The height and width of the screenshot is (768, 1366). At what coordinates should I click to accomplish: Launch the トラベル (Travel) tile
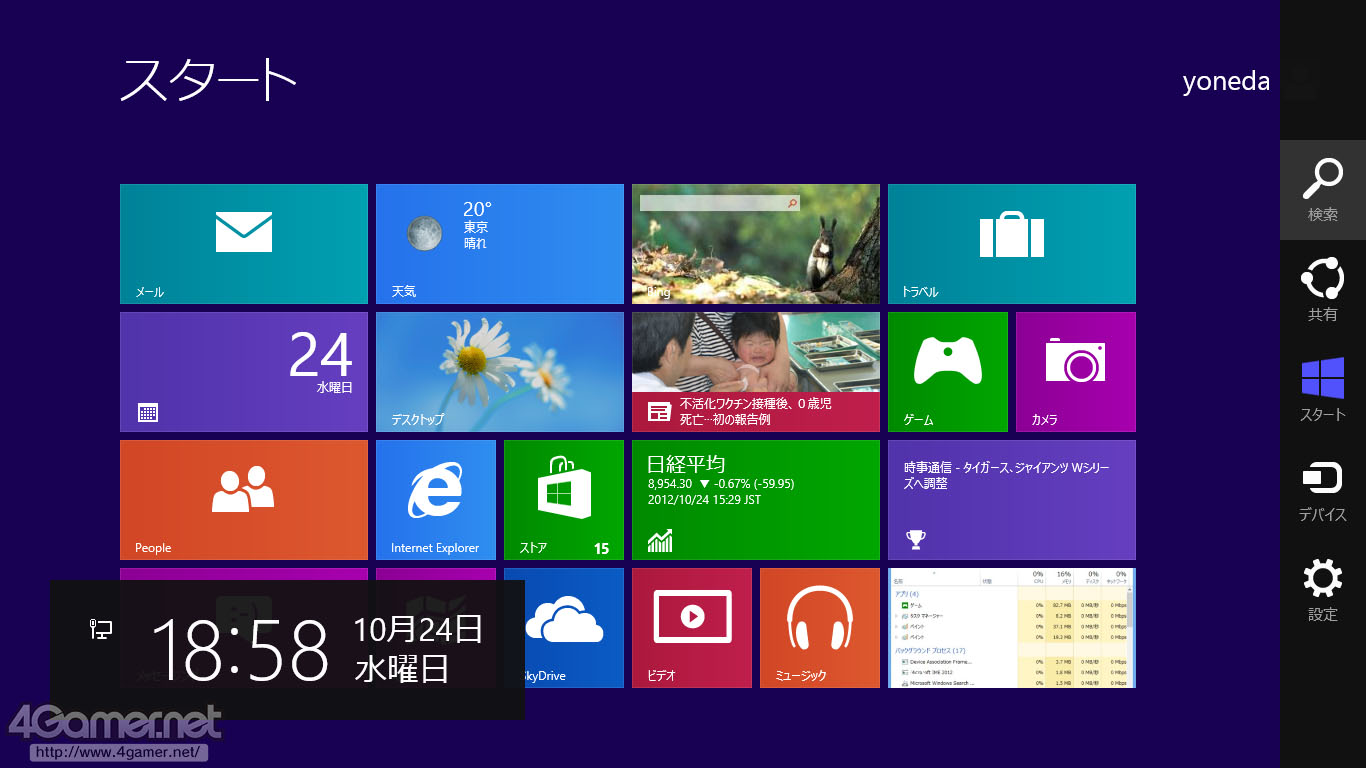(x=1012, y=244)
